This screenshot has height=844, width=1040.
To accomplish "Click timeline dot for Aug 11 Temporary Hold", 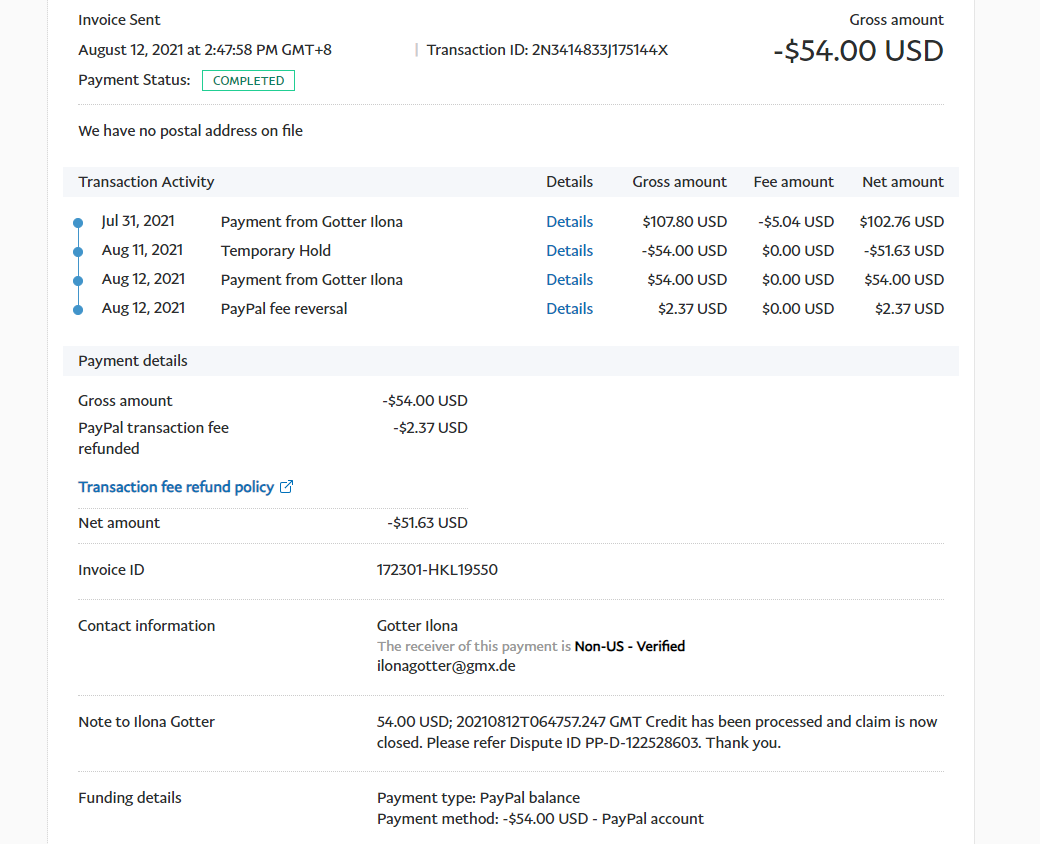I will click(78, 252).
